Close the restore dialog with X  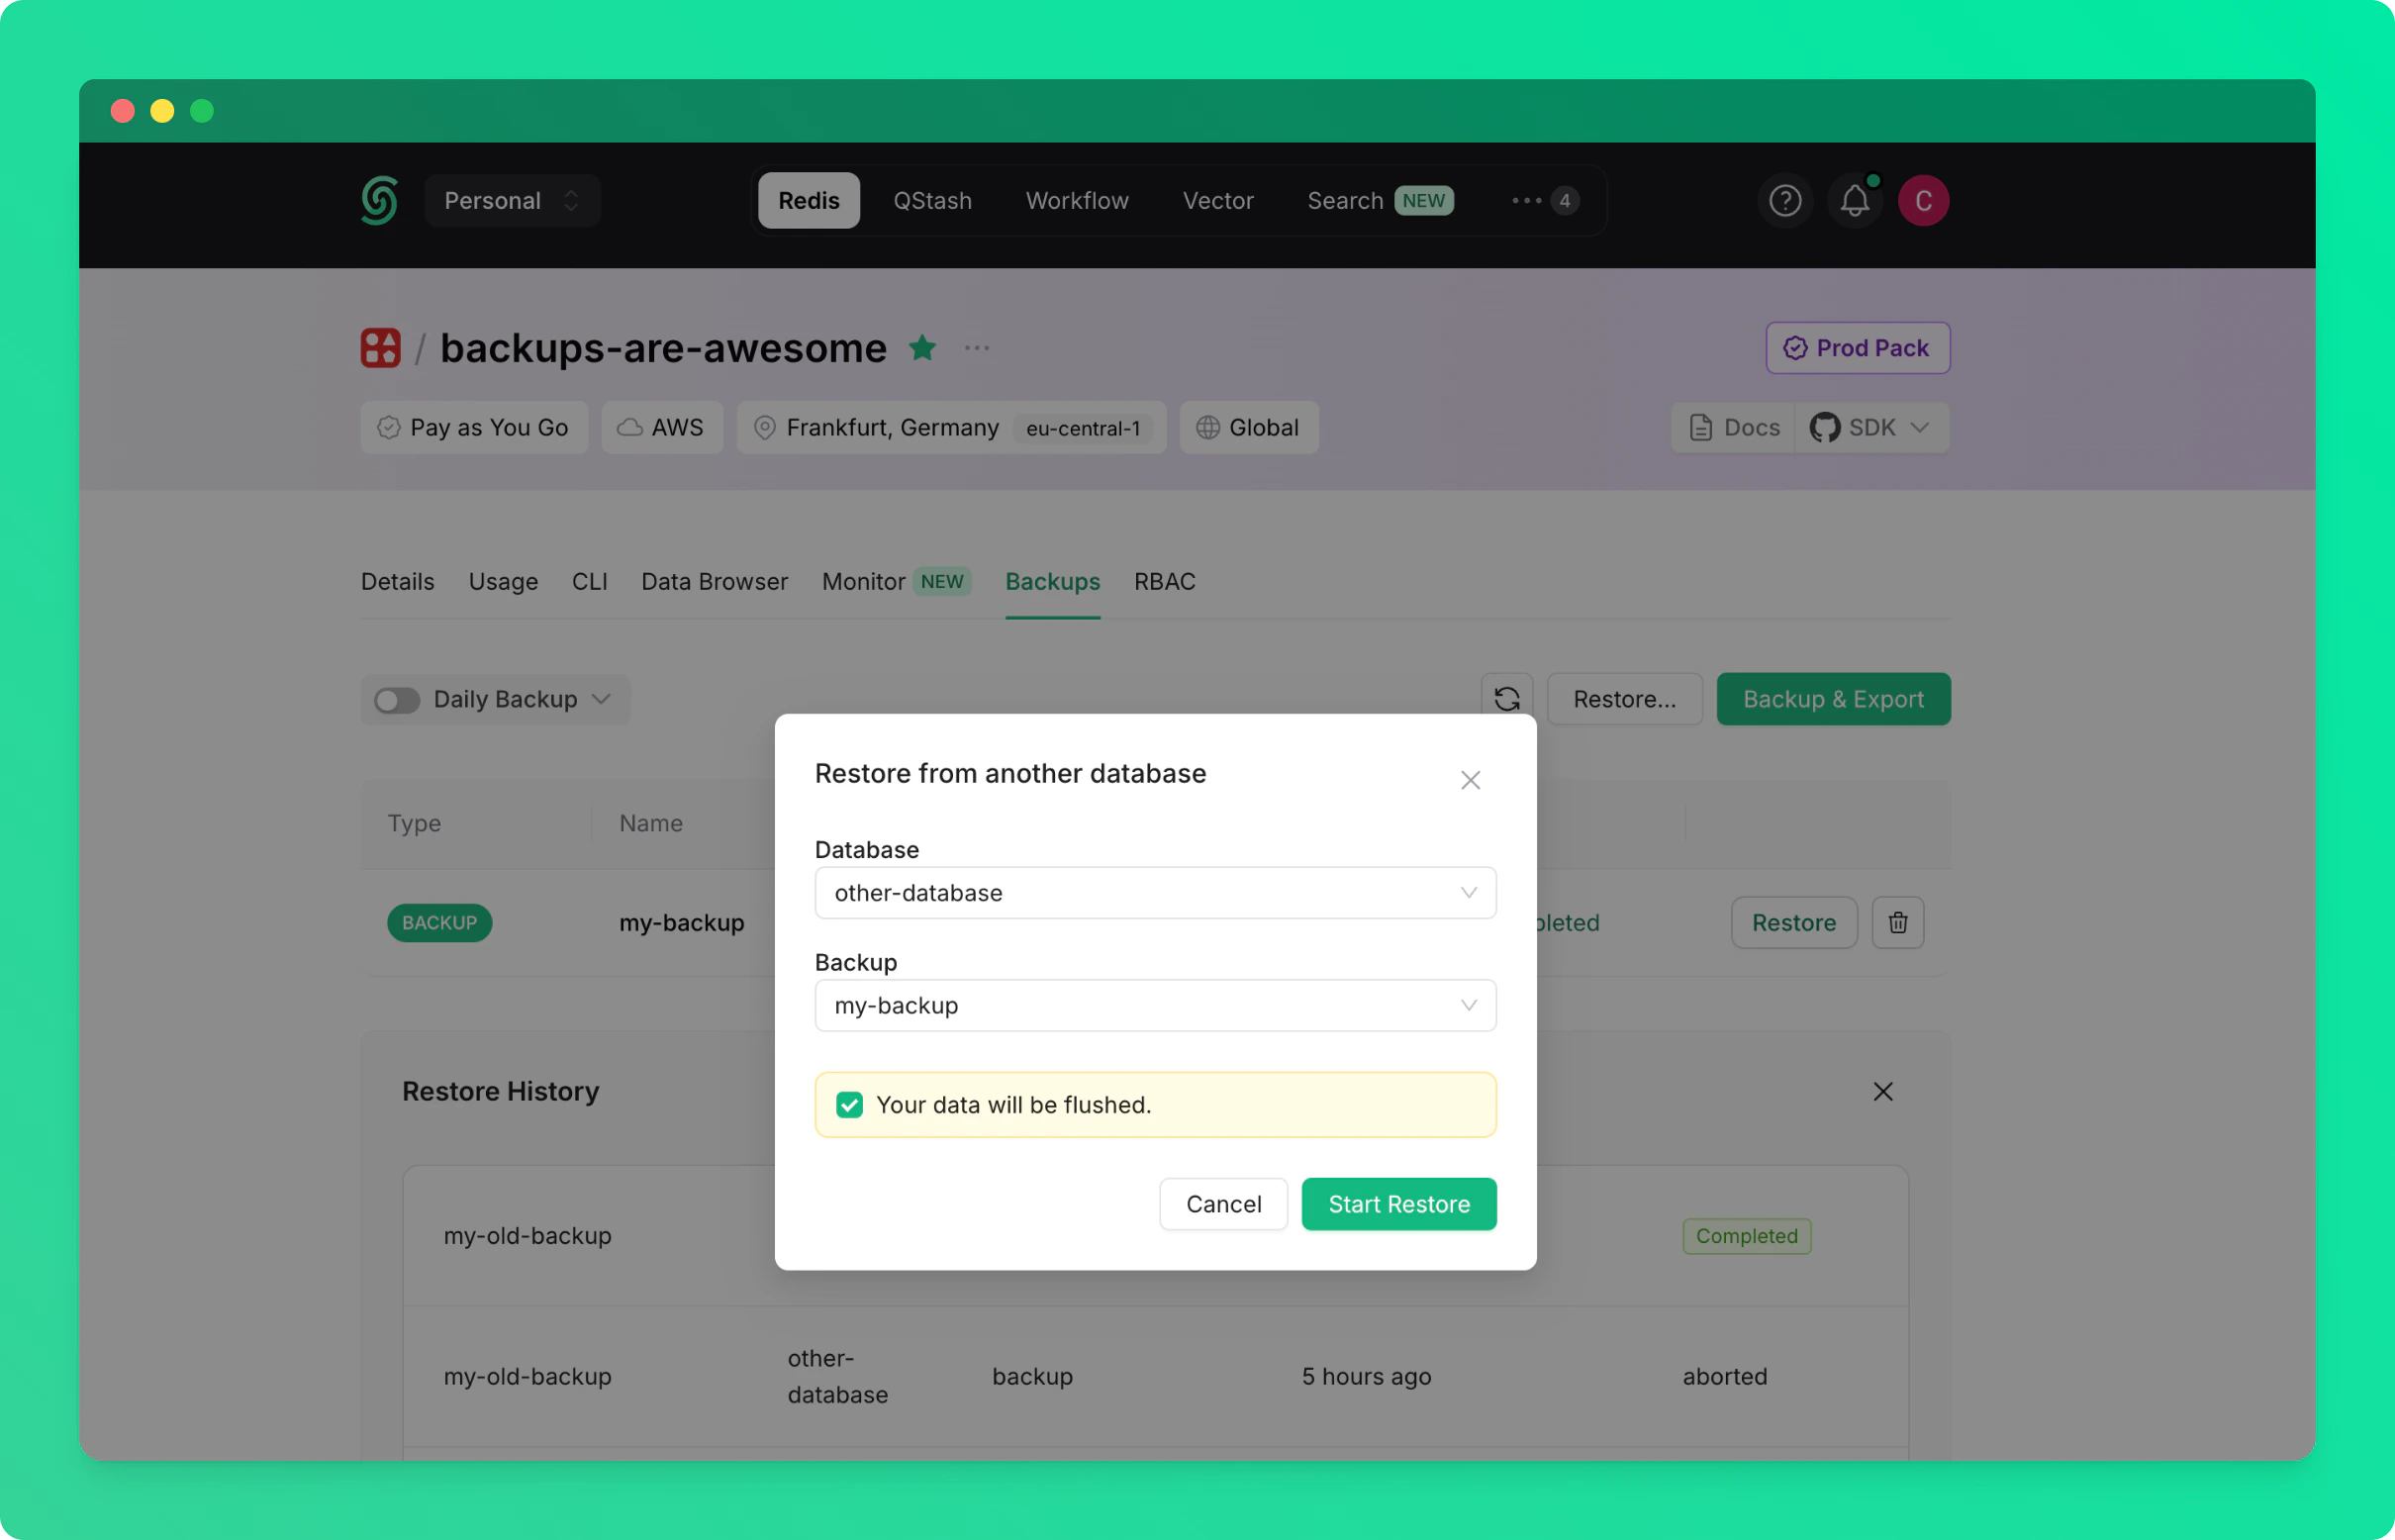tap(1469, 780)
